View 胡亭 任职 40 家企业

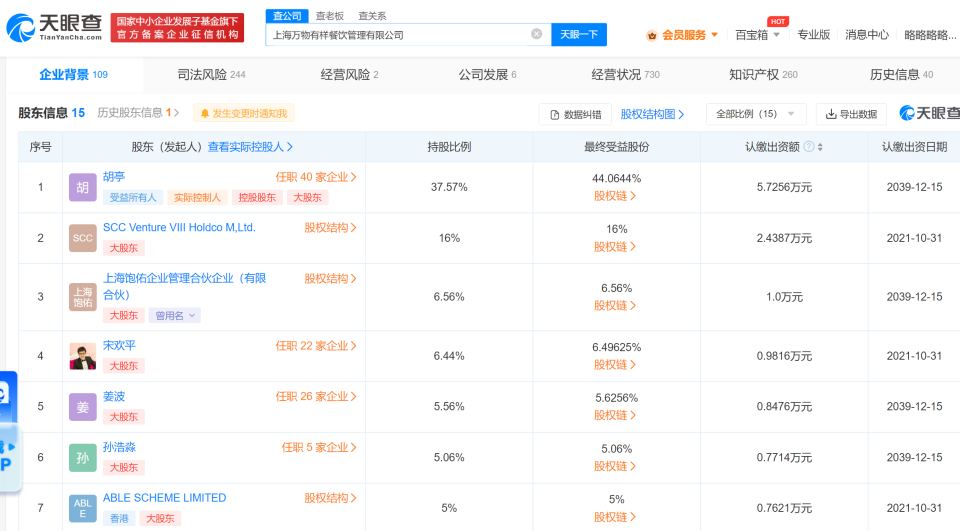point(316,177)
